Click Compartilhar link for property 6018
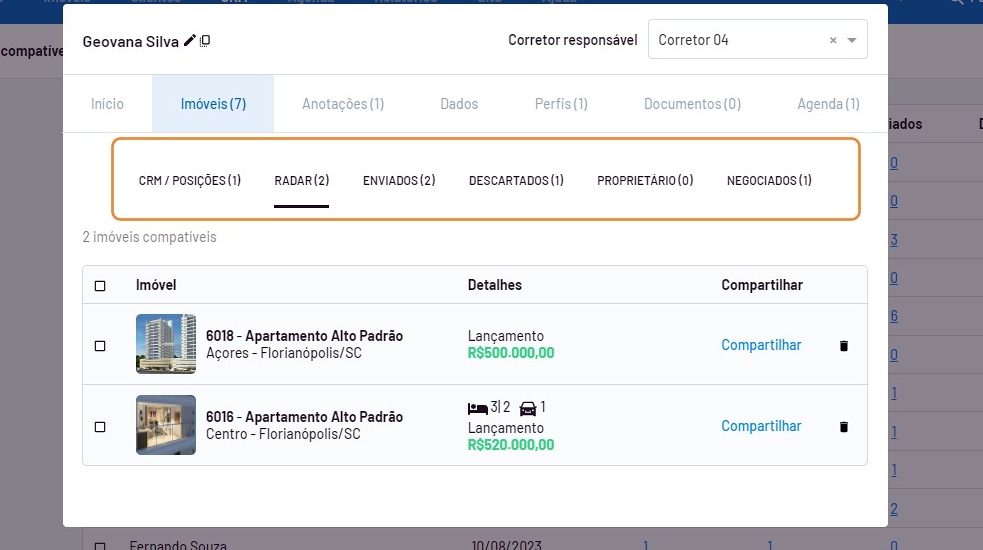983x550 pixels. click(x=761, y=345)
